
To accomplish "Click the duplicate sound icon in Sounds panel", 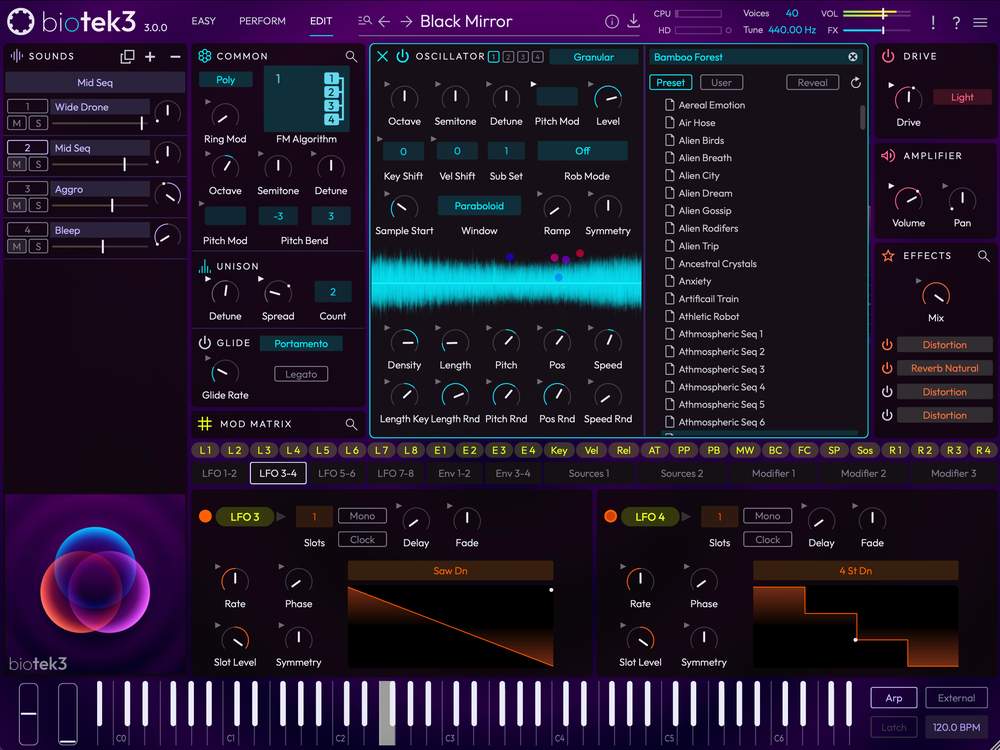I will coord(127,57).
